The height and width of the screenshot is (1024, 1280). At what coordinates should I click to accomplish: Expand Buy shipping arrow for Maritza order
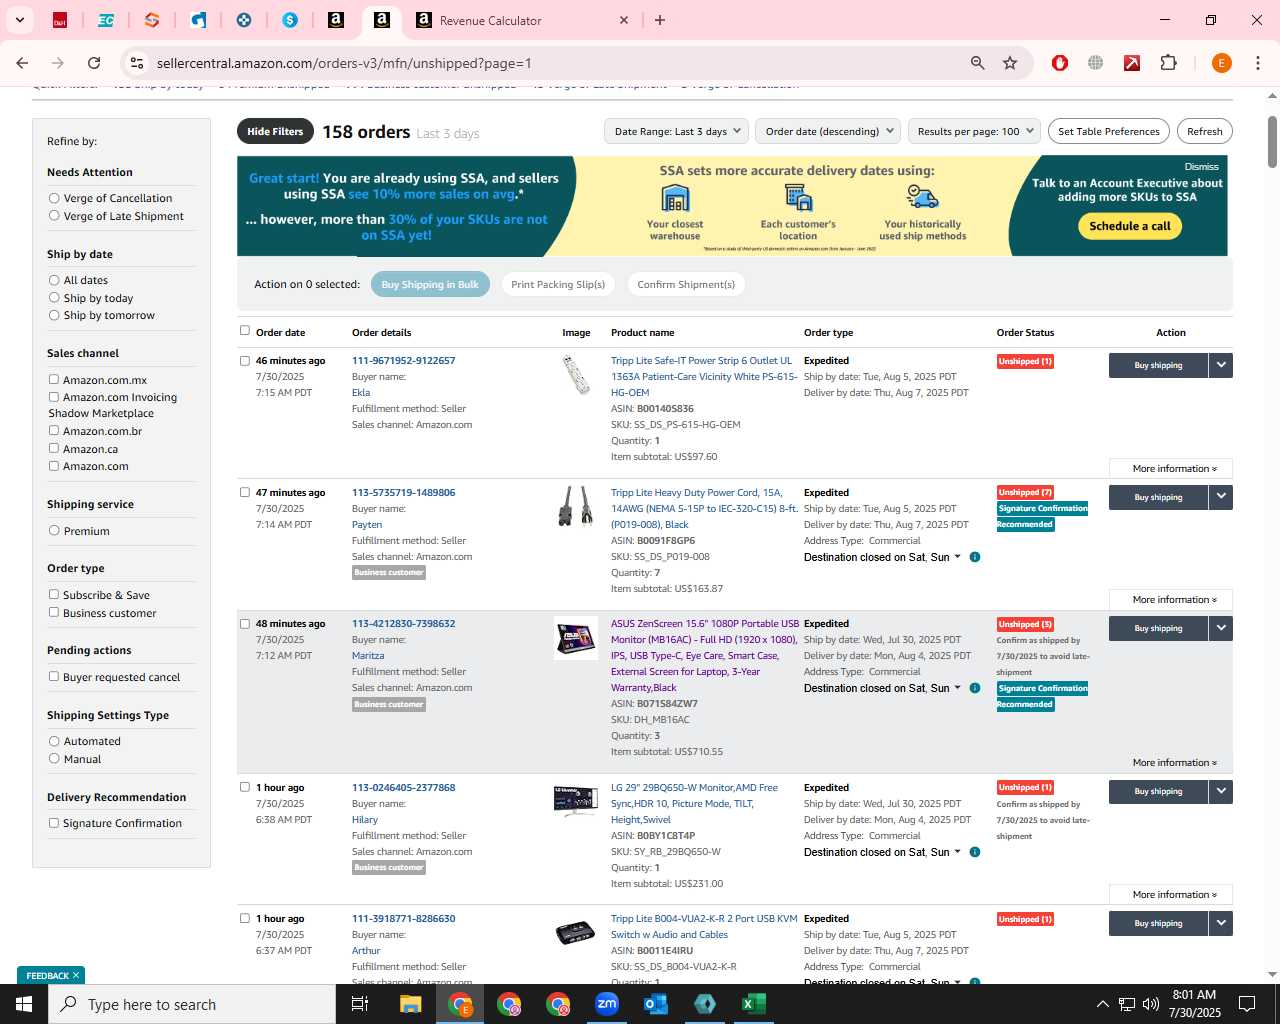tap(1221, 628)
